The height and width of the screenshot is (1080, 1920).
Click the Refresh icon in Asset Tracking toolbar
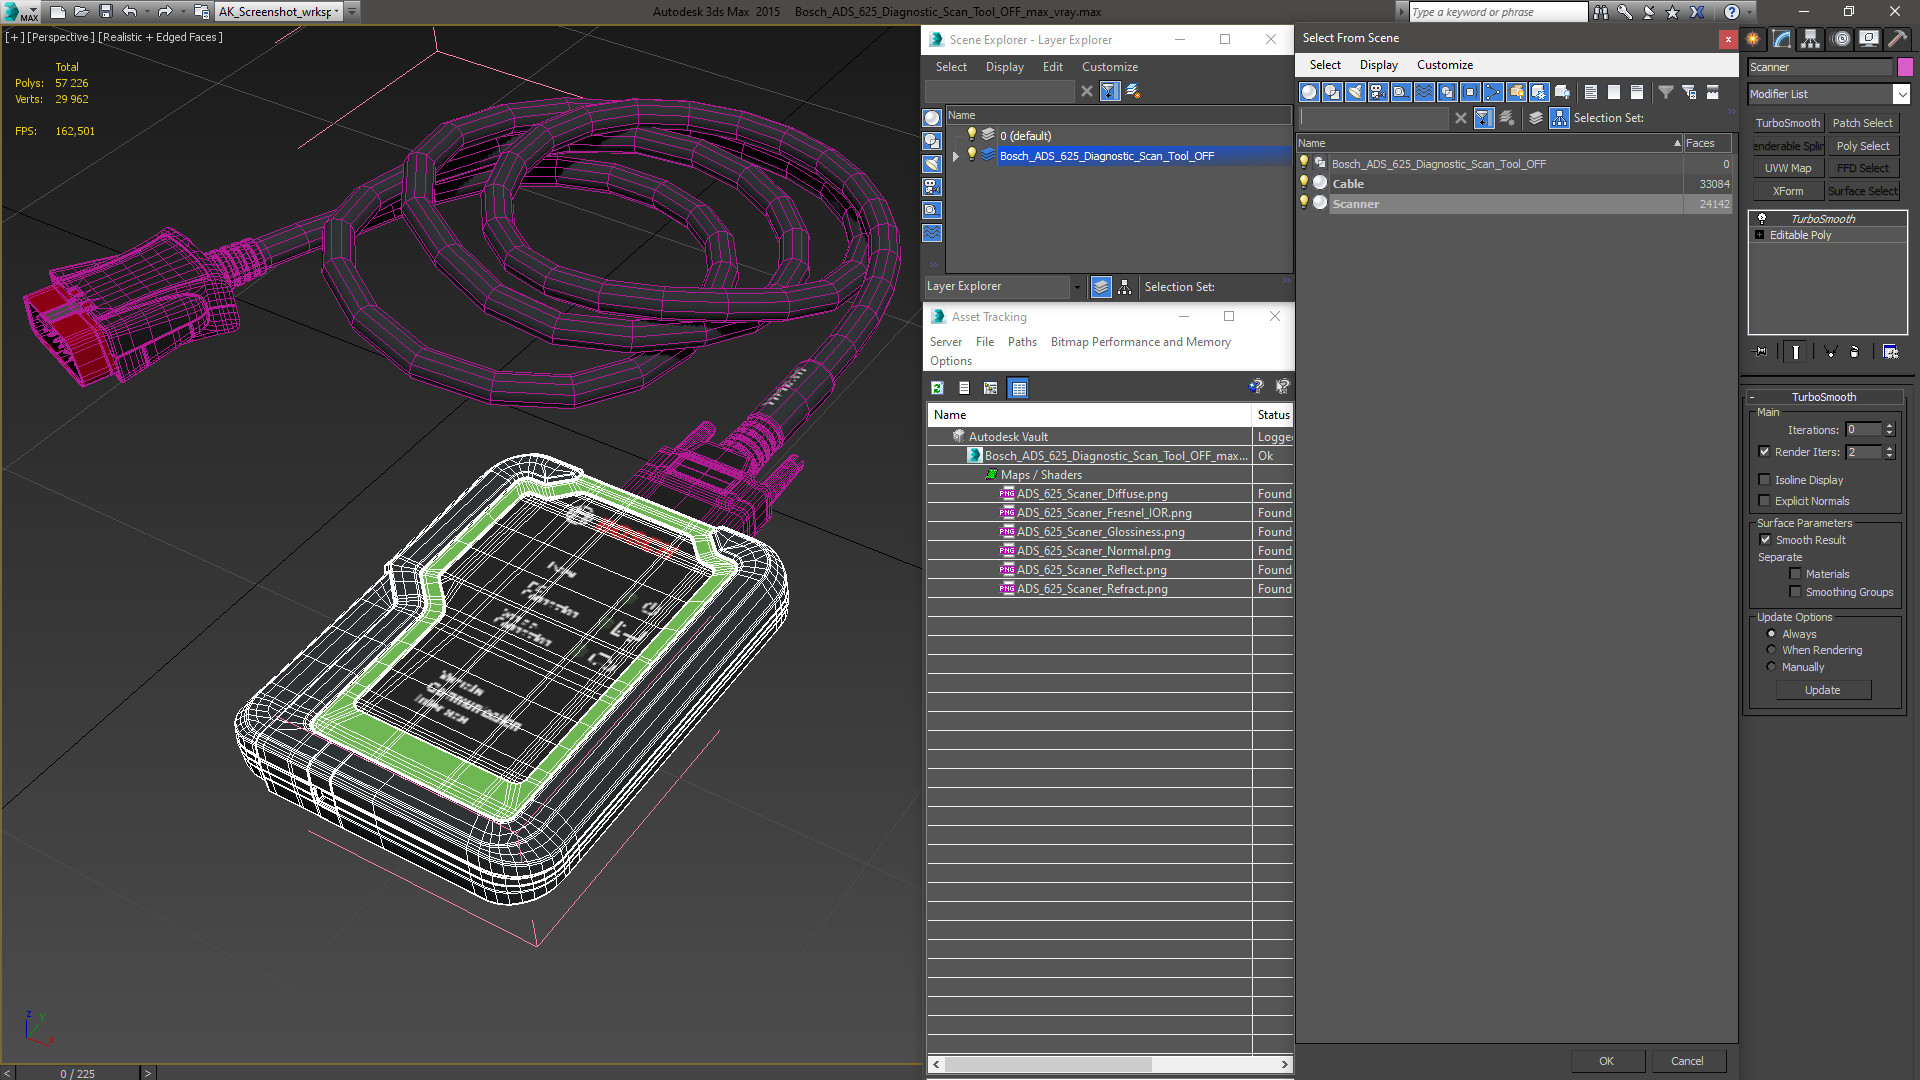click(x=937, y=388)
